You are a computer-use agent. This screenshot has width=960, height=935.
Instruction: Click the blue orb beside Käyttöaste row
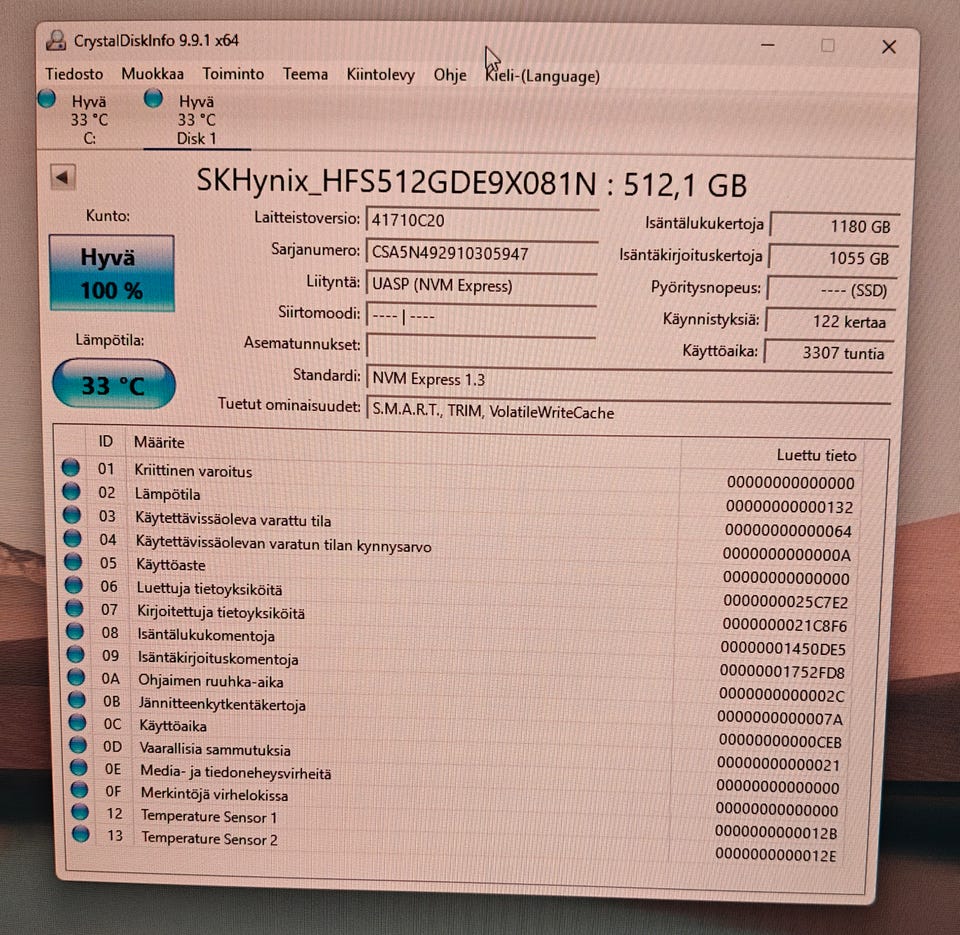[73, 561]
